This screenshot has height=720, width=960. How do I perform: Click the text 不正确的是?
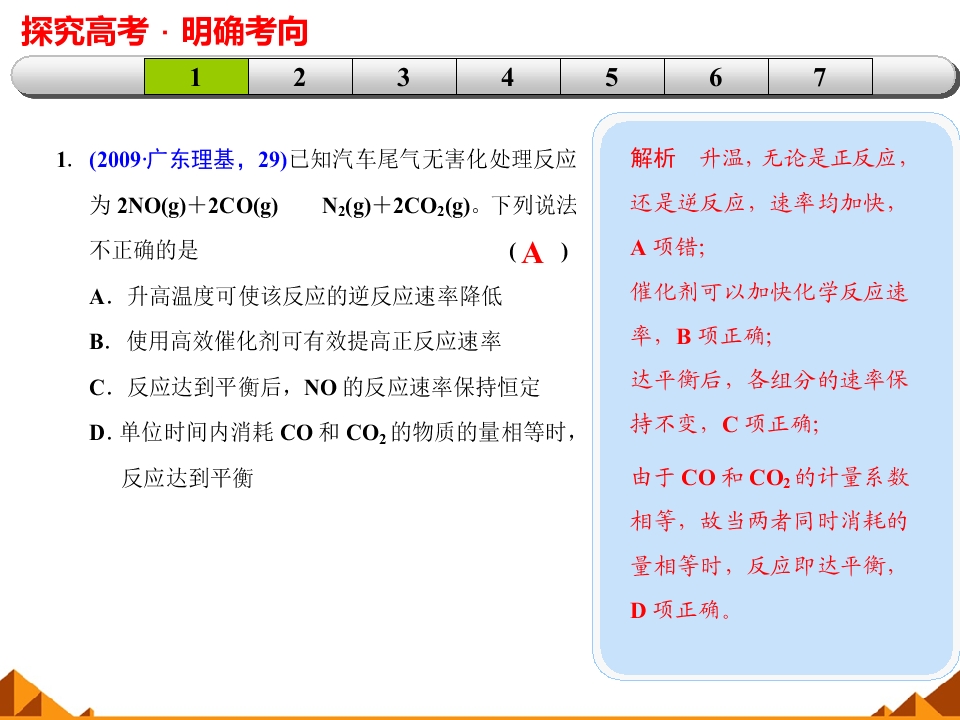[x=144, y=250]
